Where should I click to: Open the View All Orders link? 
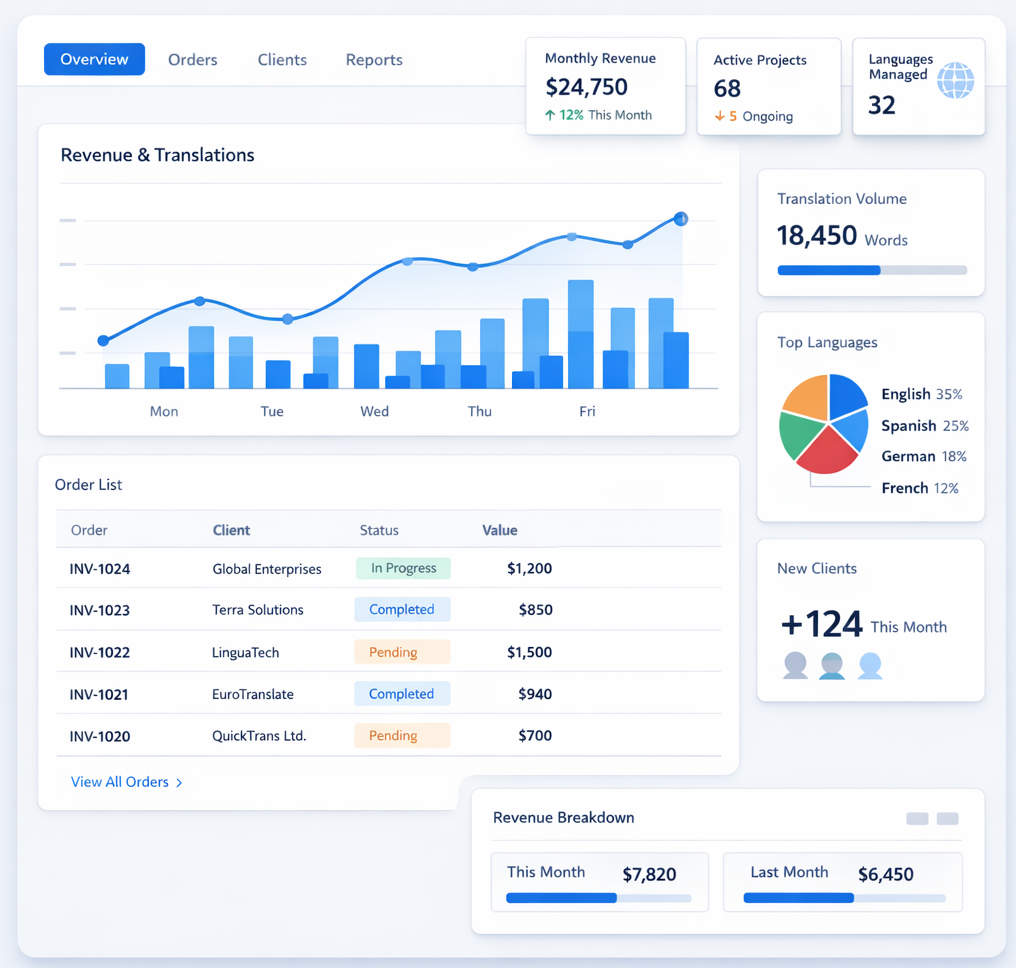(x=119, y=782)
